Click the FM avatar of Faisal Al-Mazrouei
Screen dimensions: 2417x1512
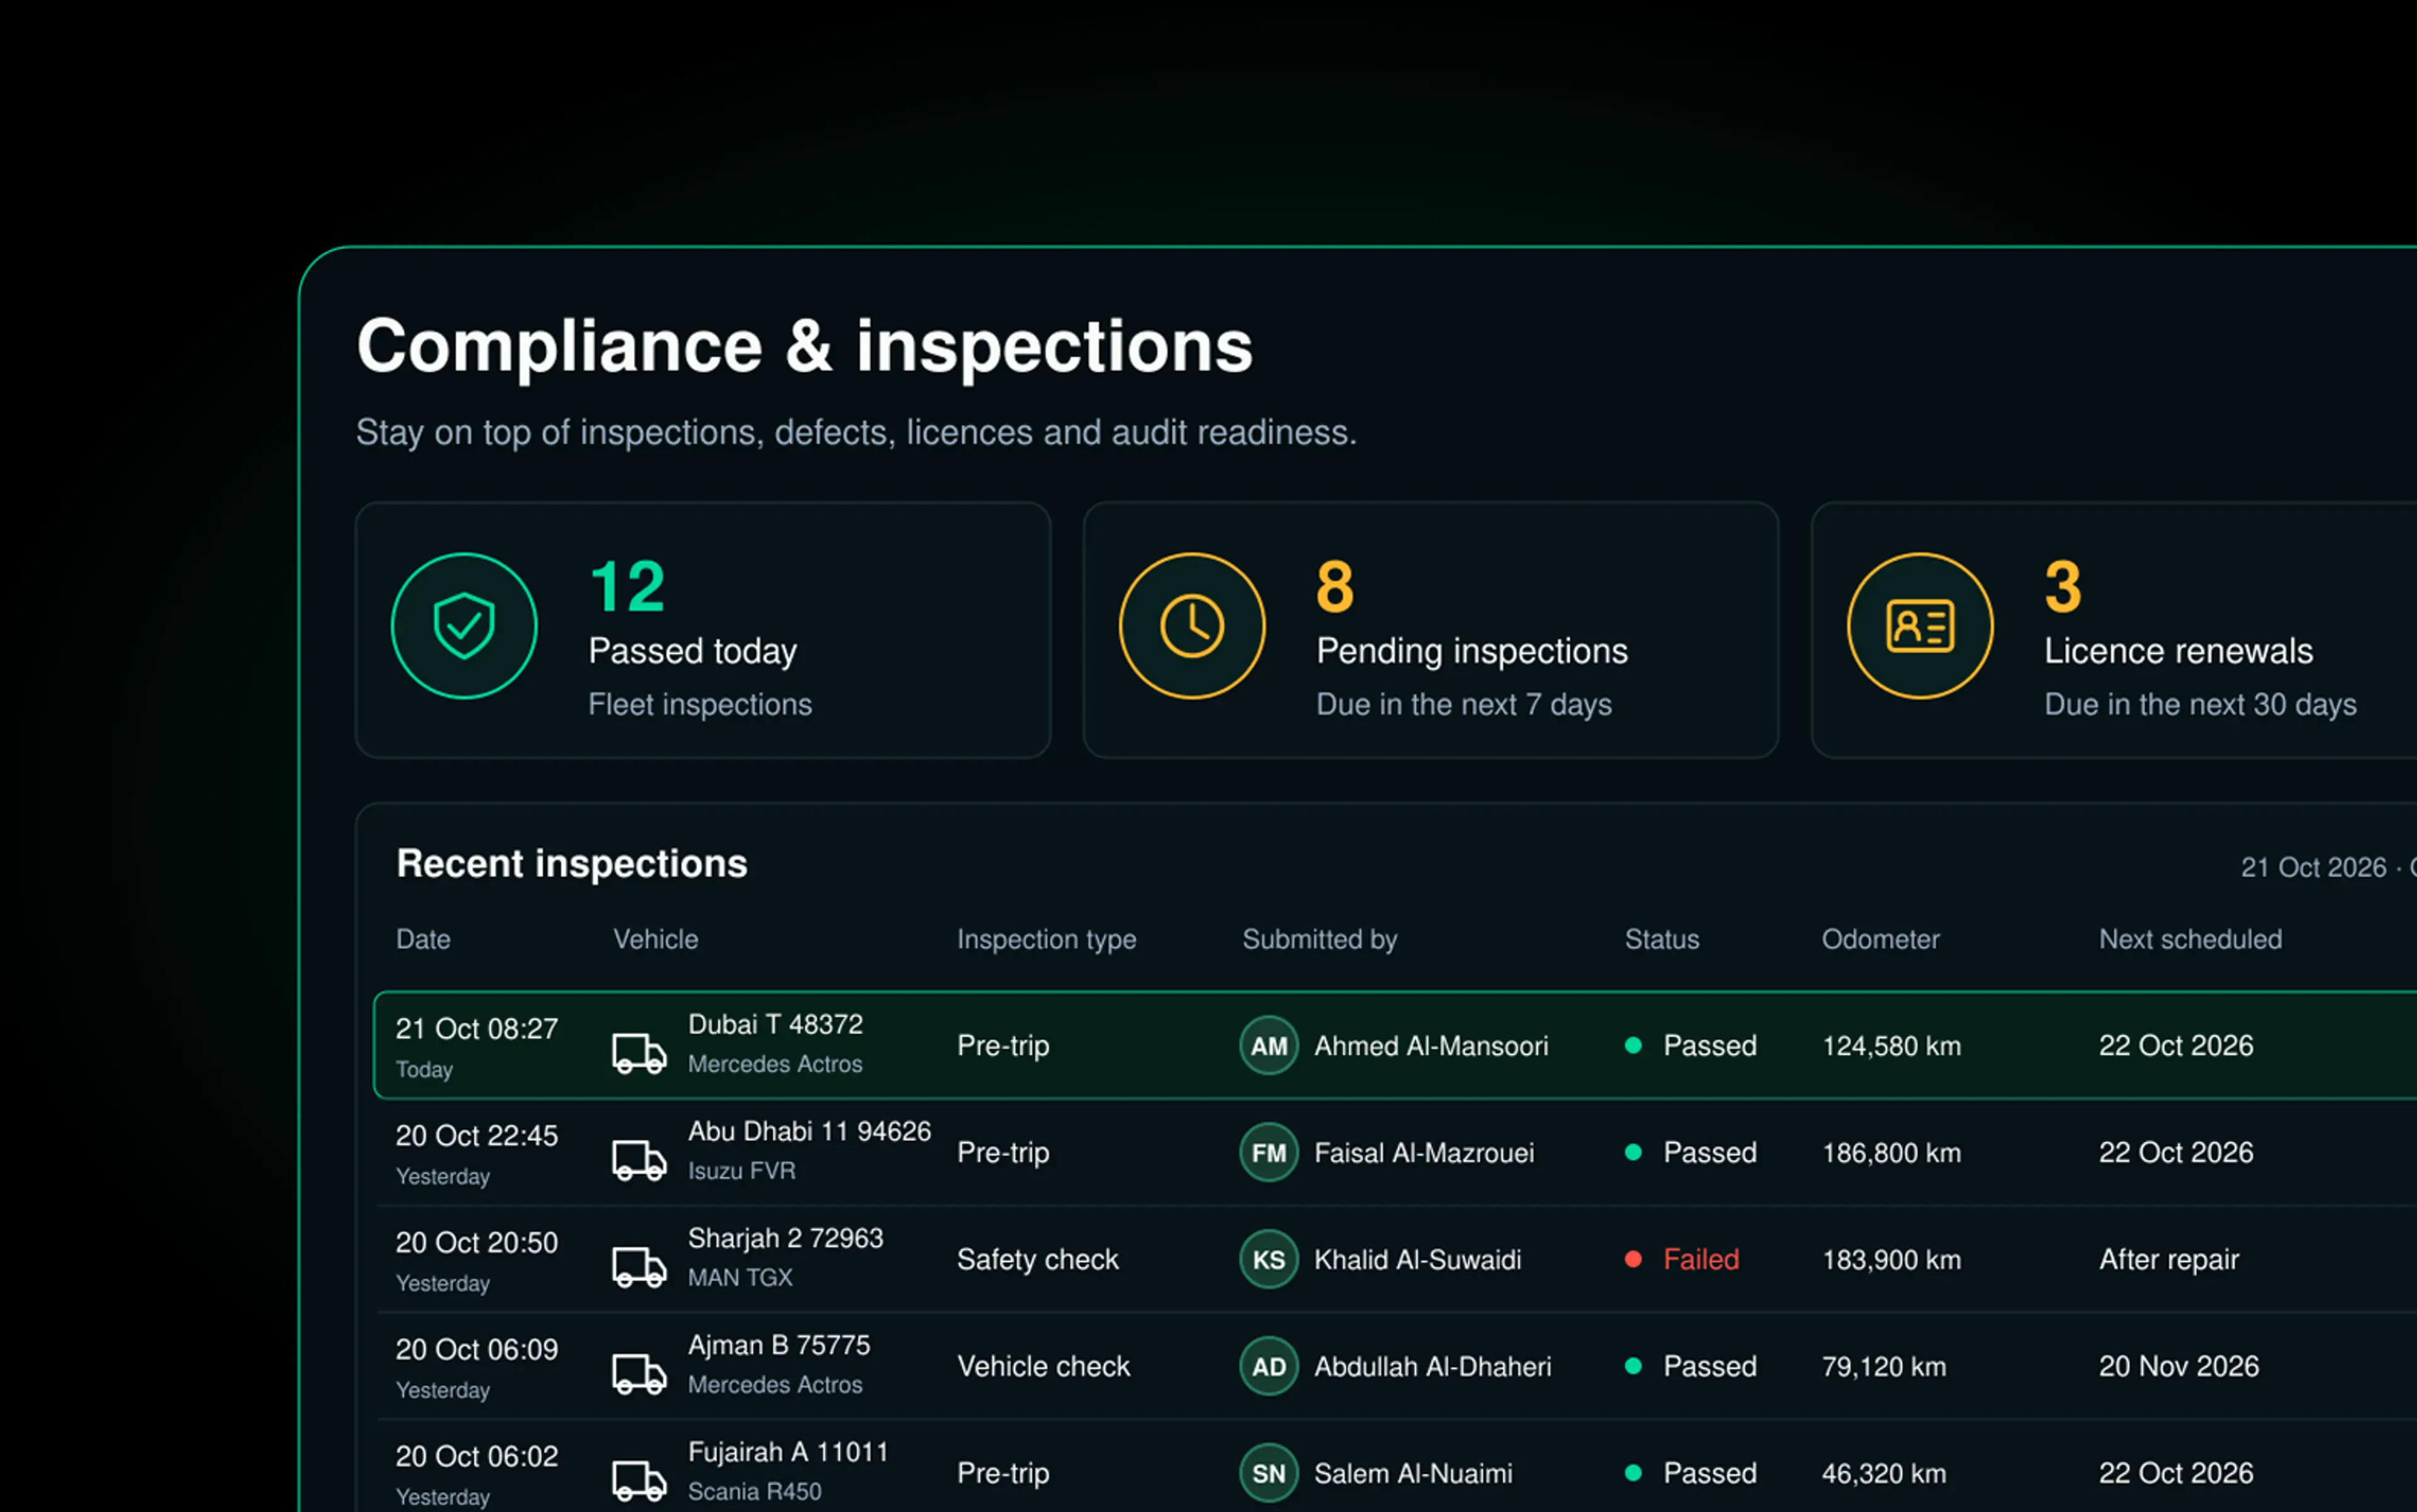(1269, 1153)
